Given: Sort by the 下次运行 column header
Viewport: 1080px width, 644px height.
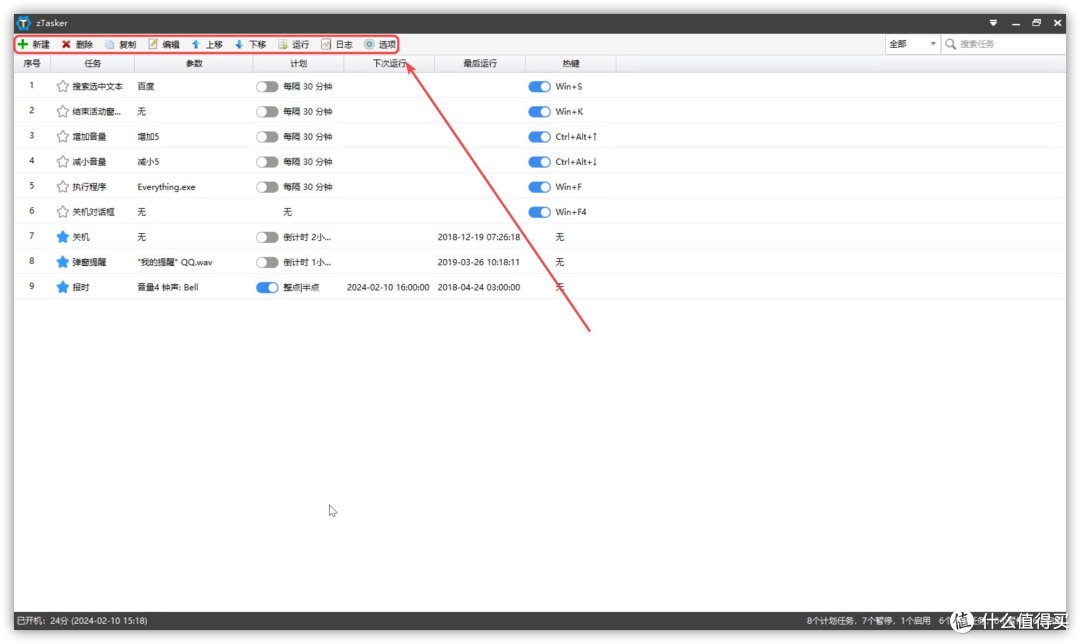Looking at the screenshot, I should click(x=389, y=64).
